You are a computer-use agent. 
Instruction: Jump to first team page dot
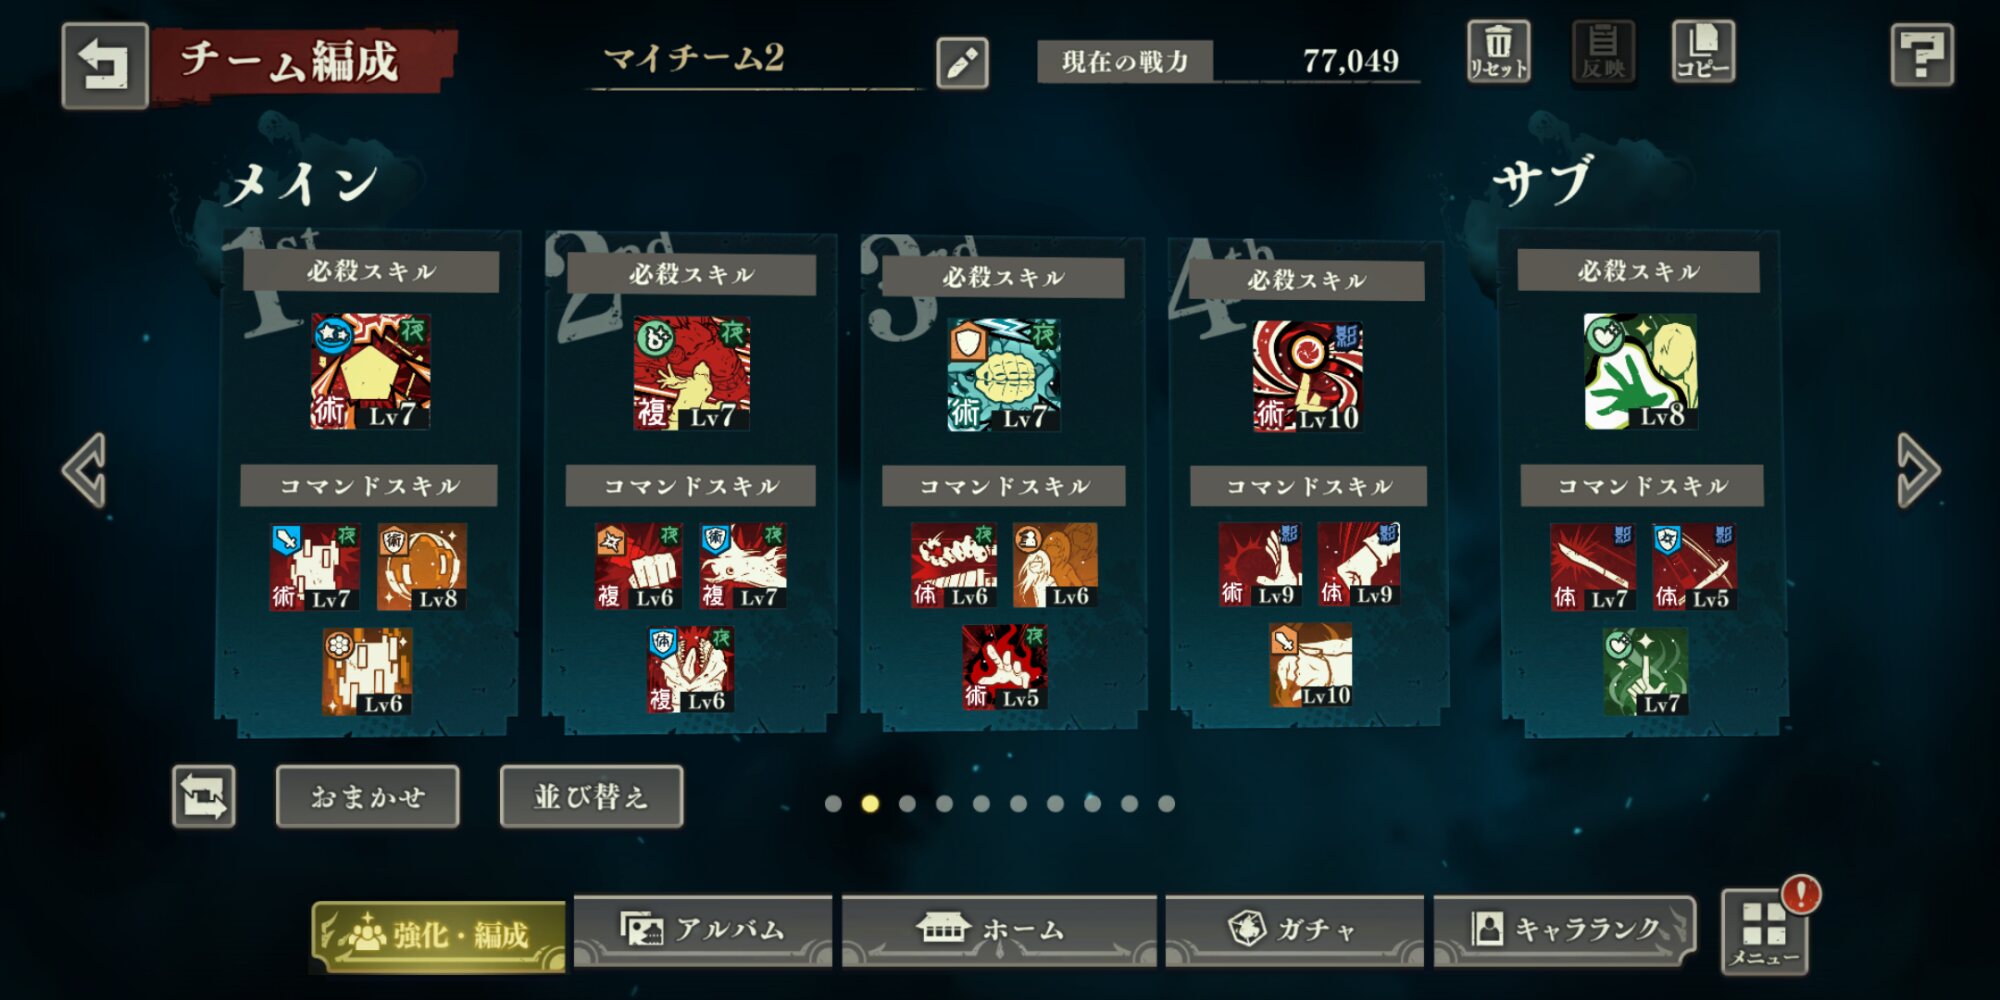pyautogui.click(x=833, y=804)
